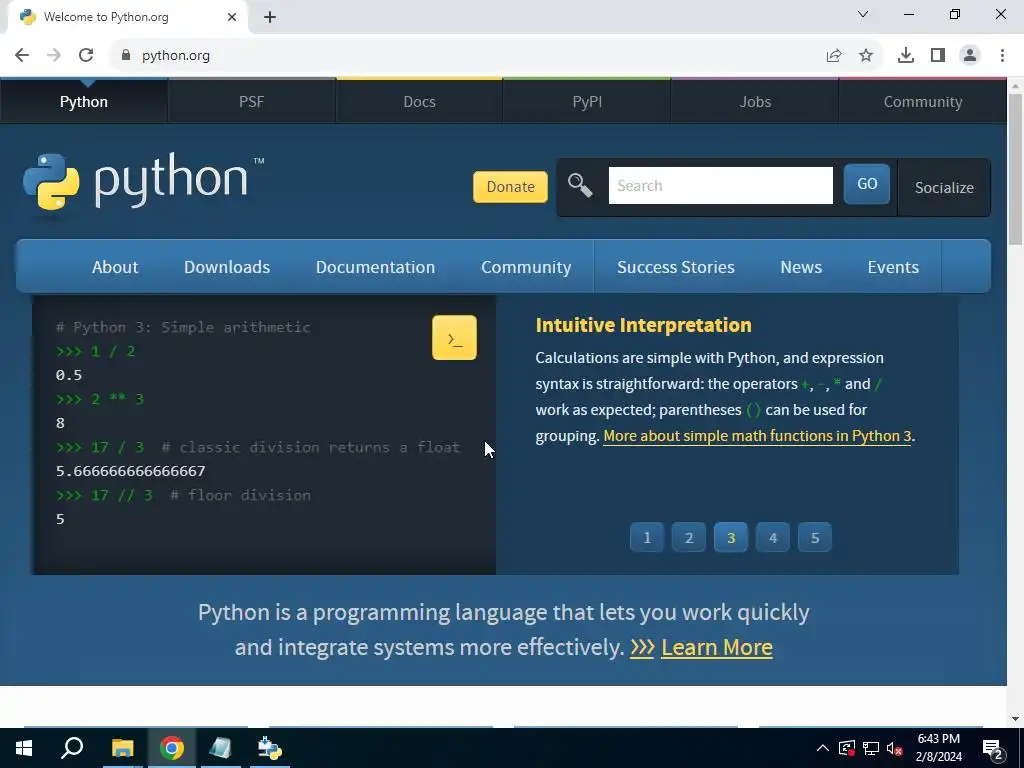Open the News menu
Image resolution: width=1024 pixels, height=768 pixels.
pyautogui.click(x=801, y=267)
